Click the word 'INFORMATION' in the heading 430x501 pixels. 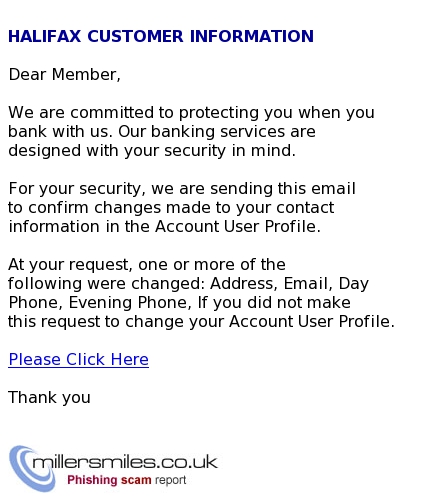pyautogui.click(x=252, y=36)
